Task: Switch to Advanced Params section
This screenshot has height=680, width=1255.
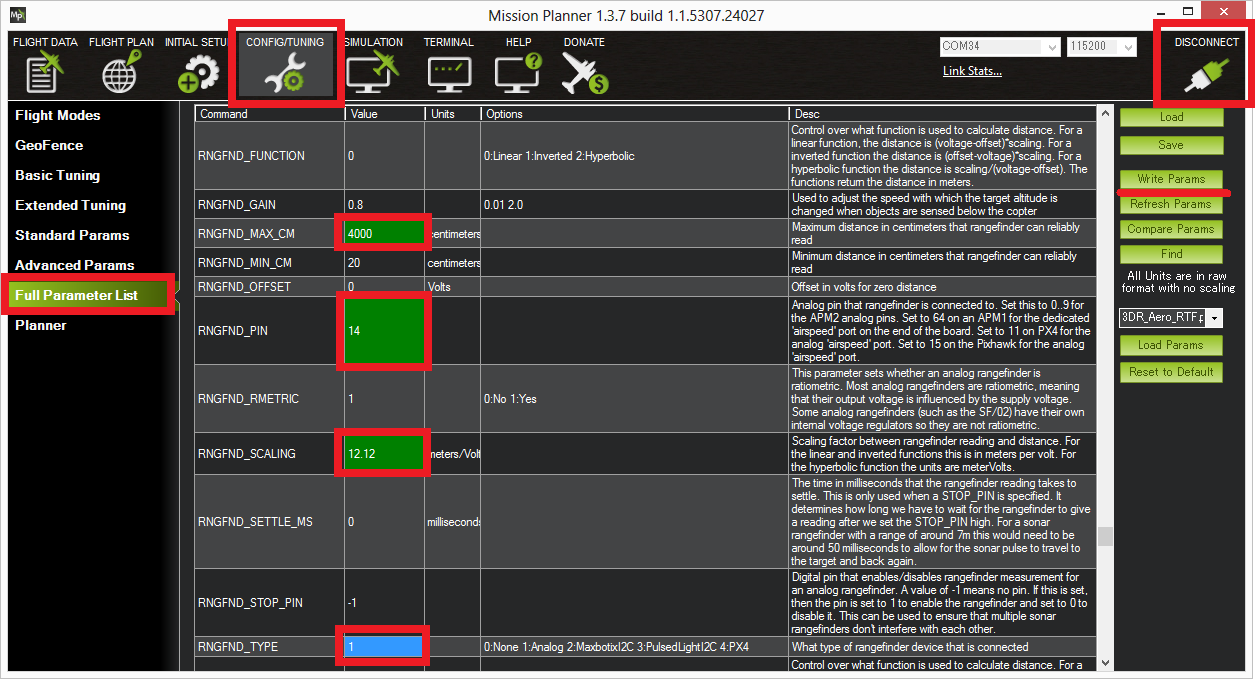Action: [74, 265]
